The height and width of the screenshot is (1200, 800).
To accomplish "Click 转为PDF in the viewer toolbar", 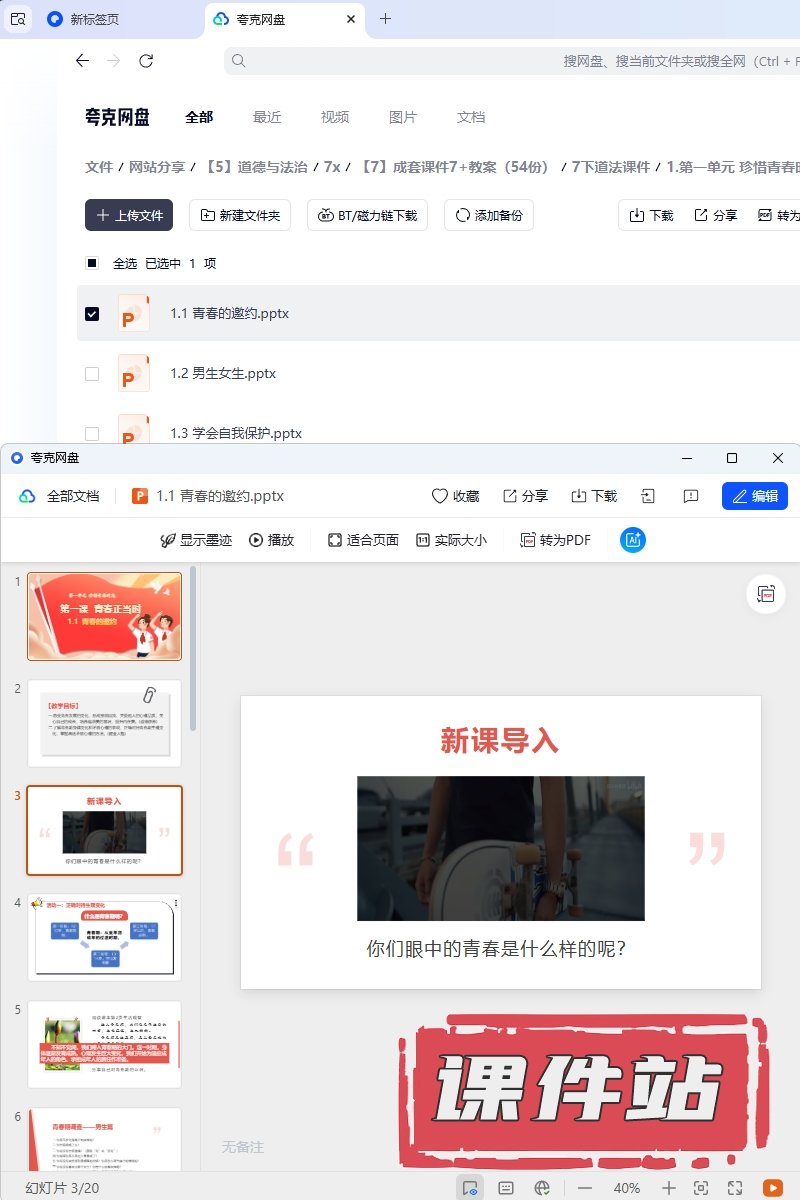I will (x=555, y=540).
